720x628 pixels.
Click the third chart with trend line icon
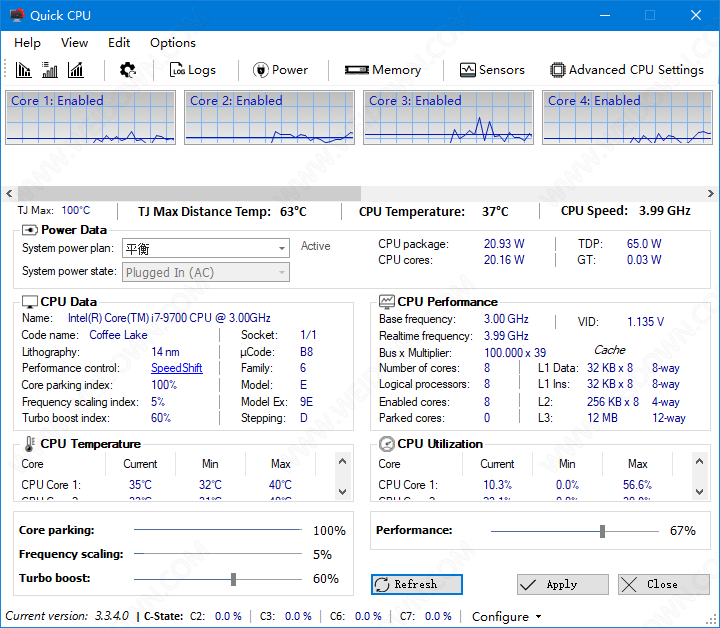[76, 70]
